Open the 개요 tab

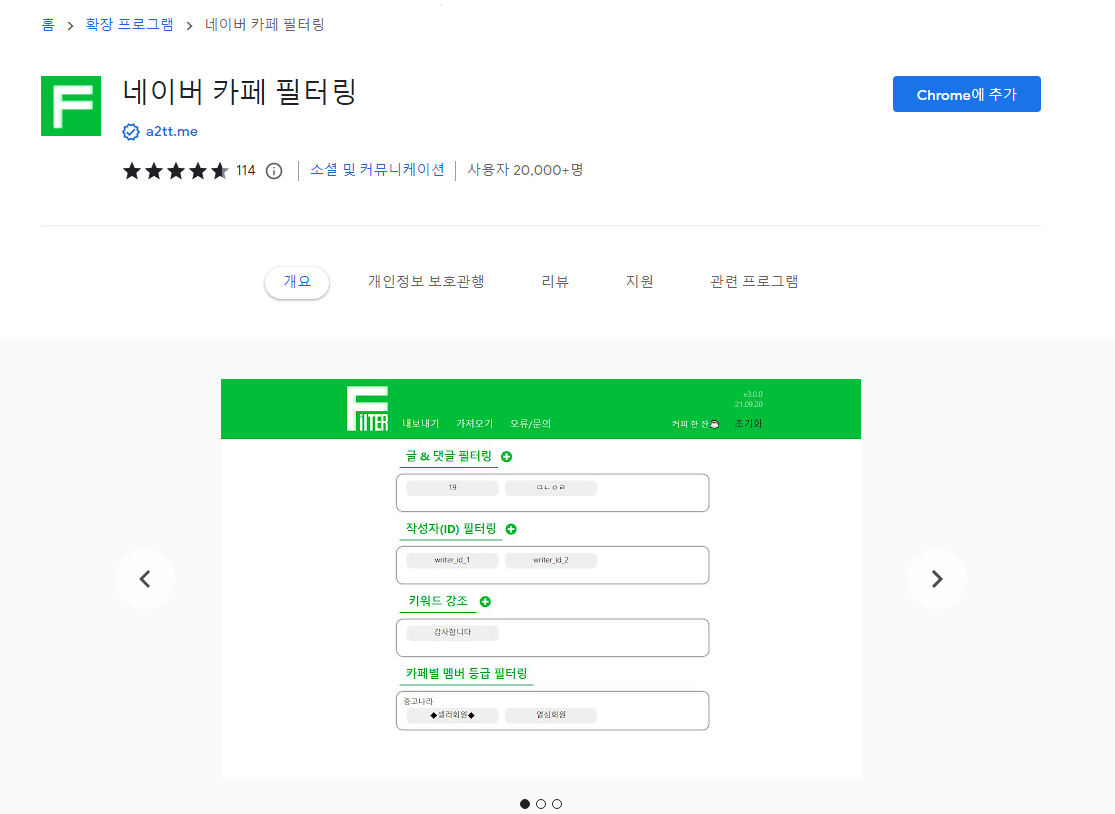pyautogui.click(x=297, y=282)
